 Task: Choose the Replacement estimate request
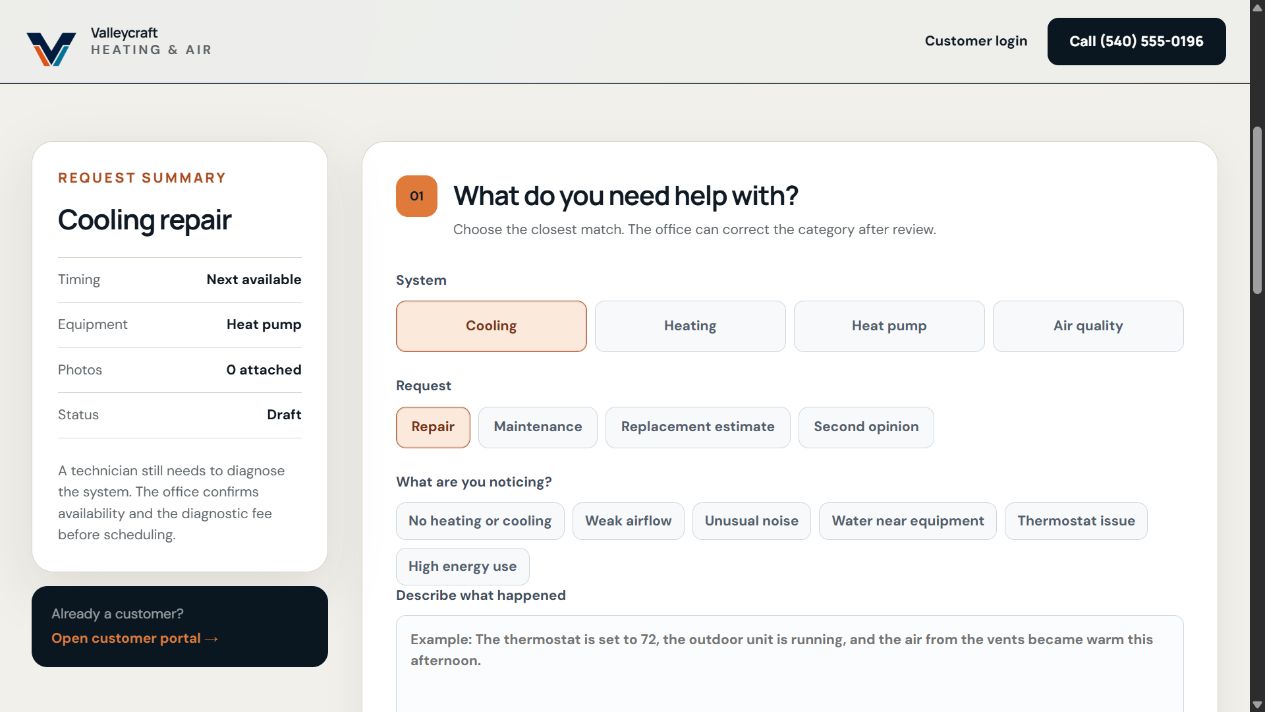(x=698, y=427)
